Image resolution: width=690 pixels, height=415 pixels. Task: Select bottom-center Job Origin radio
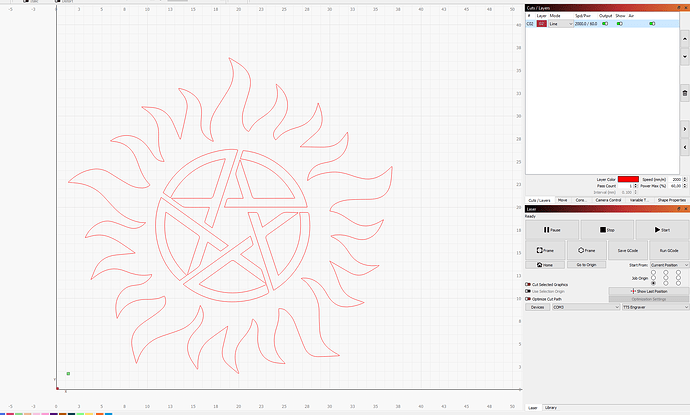(x=666, y=283)
